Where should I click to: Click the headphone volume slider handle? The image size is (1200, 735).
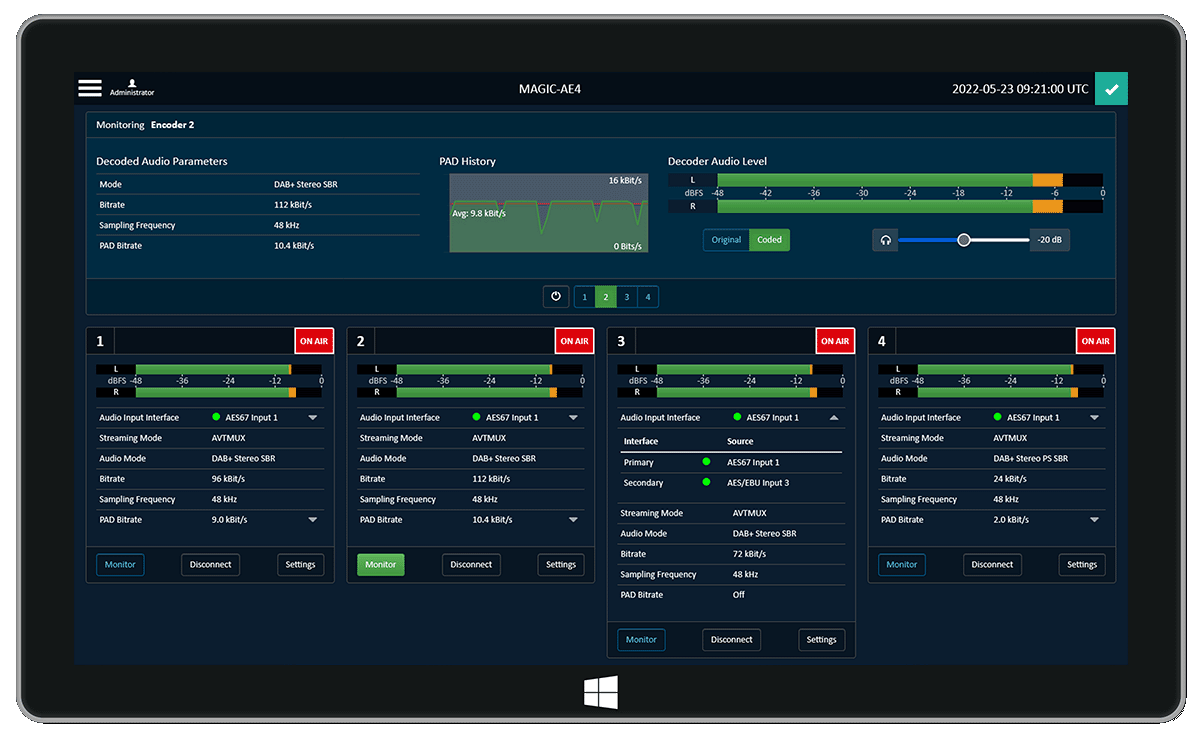[x=963, y=240]
